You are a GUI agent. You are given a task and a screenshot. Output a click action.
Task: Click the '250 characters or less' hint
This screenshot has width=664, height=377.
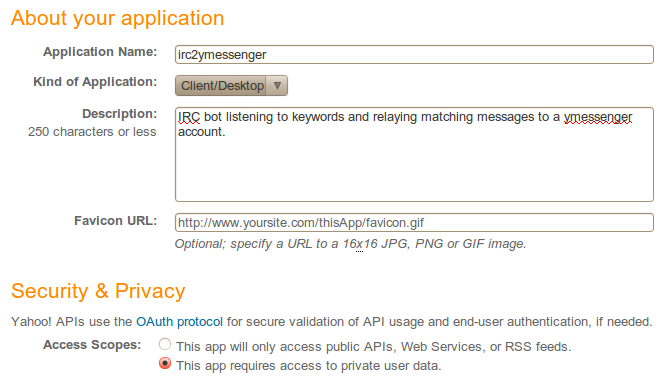(x=92, y=132)
